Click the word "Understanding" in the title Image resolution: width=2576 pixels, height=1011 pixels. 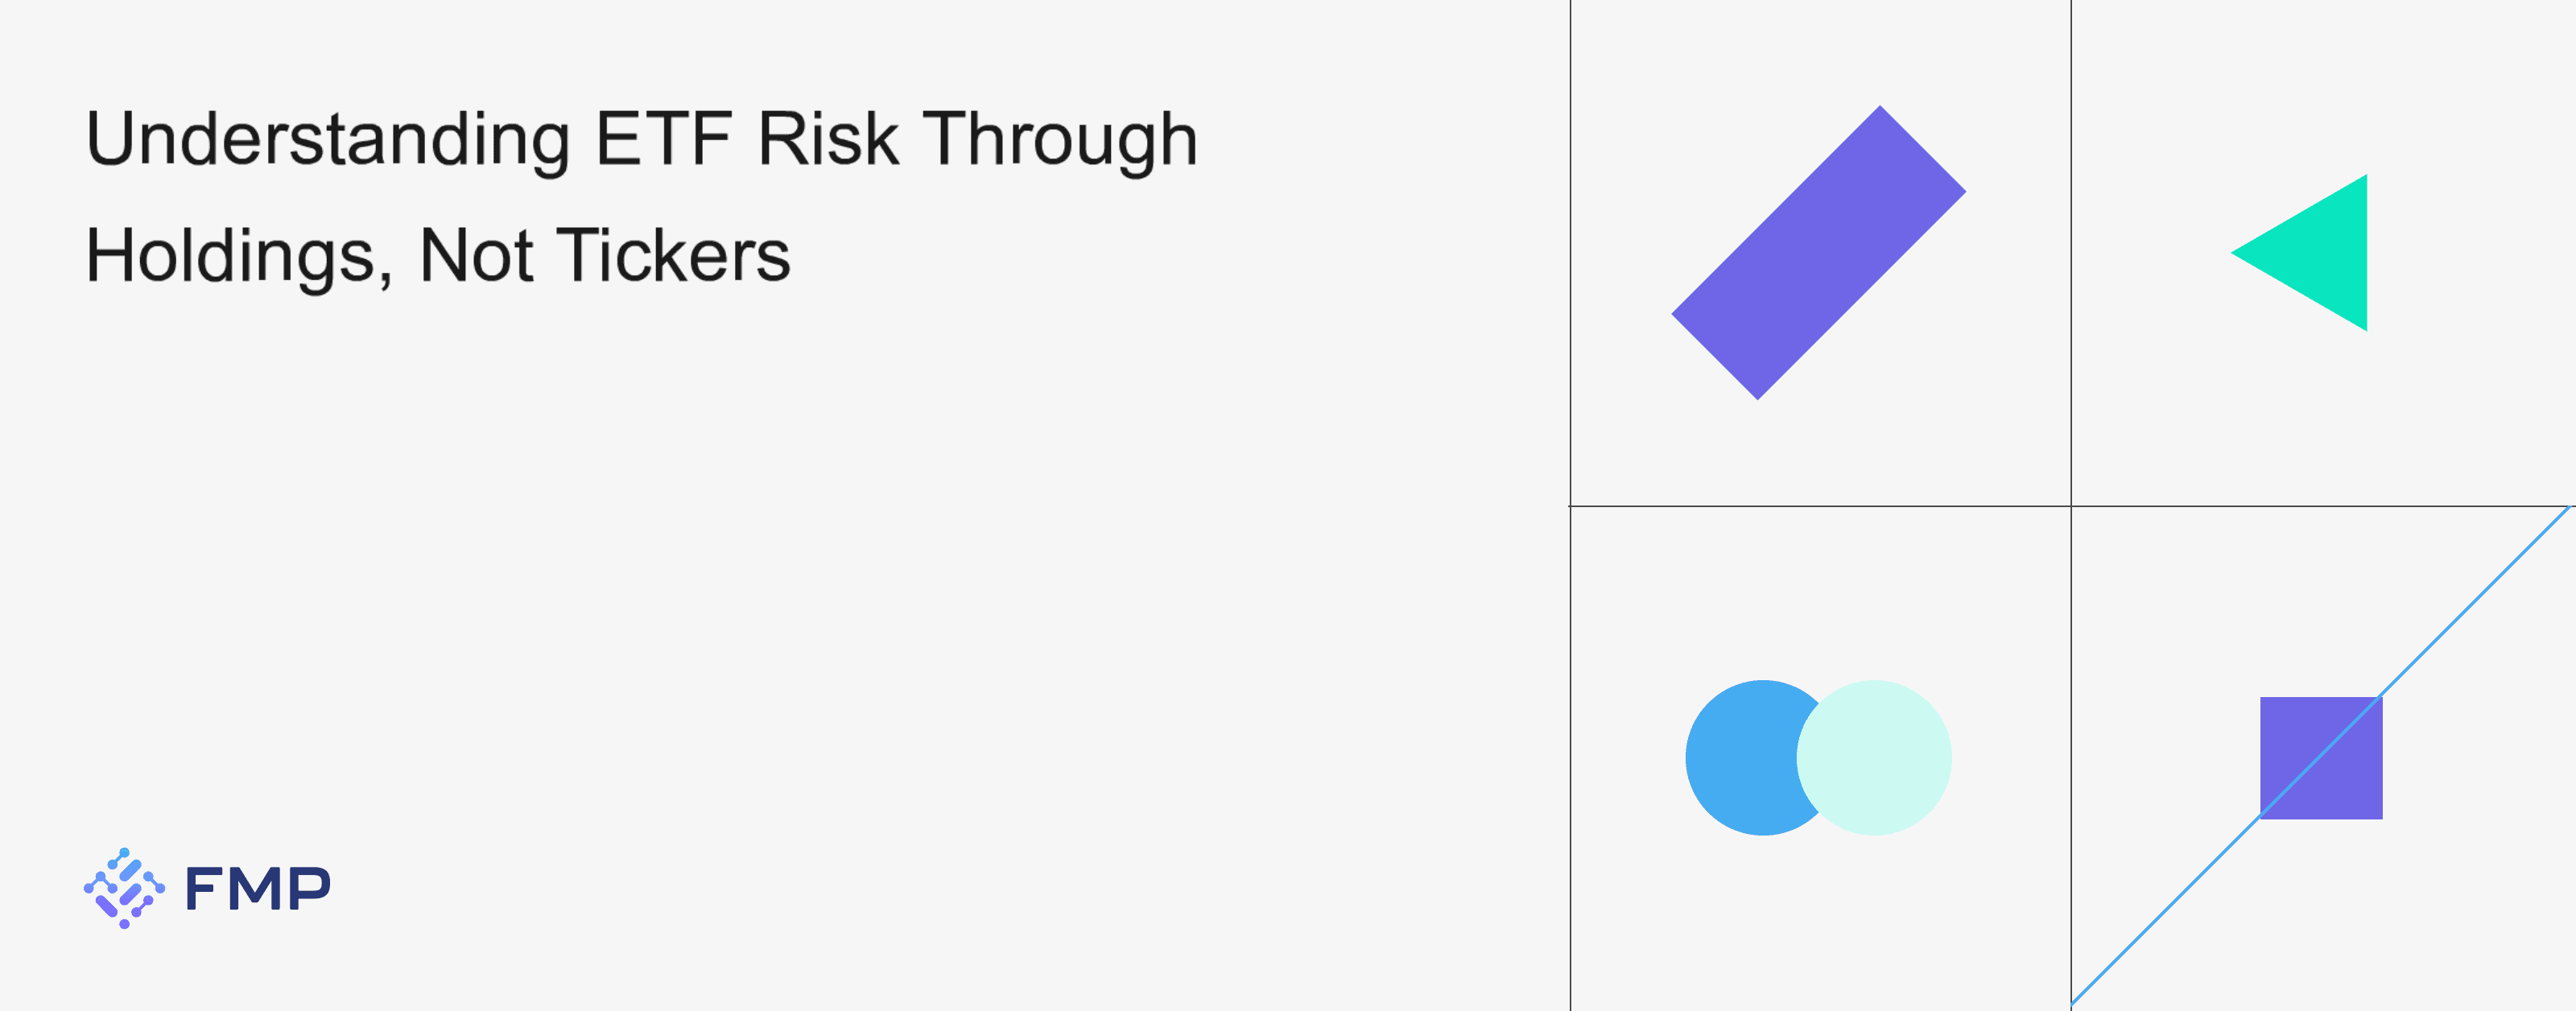pyautogui.click(x=328, y=140)
